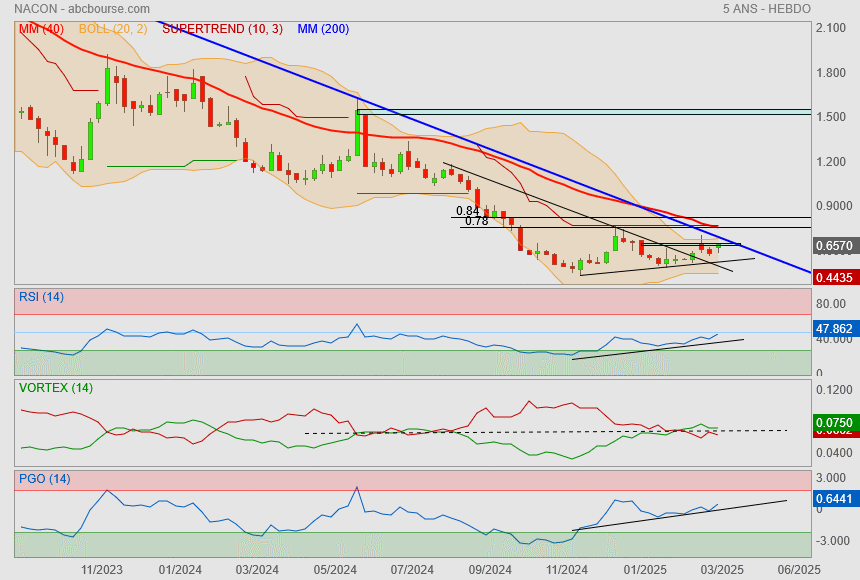Click the 03/2024 date axis label
This screenshot has width=860, height=580.
coord(257,570)
